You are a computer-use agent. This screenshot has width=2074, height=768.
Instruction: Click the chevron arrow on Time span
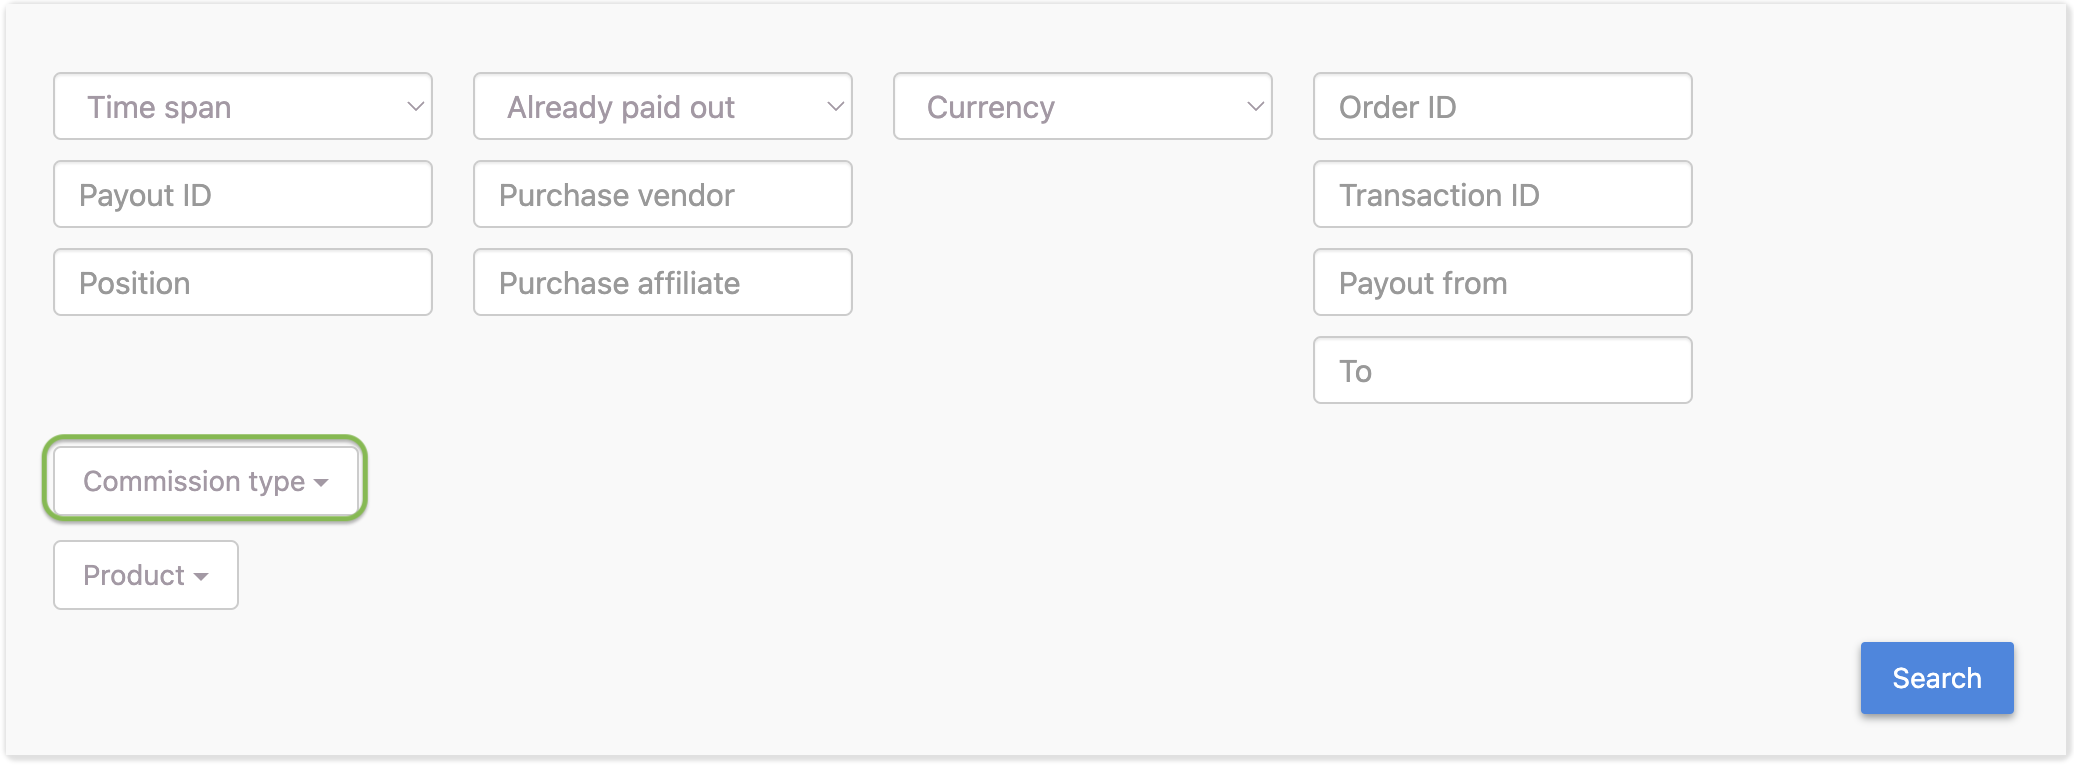tap(415, 106)
